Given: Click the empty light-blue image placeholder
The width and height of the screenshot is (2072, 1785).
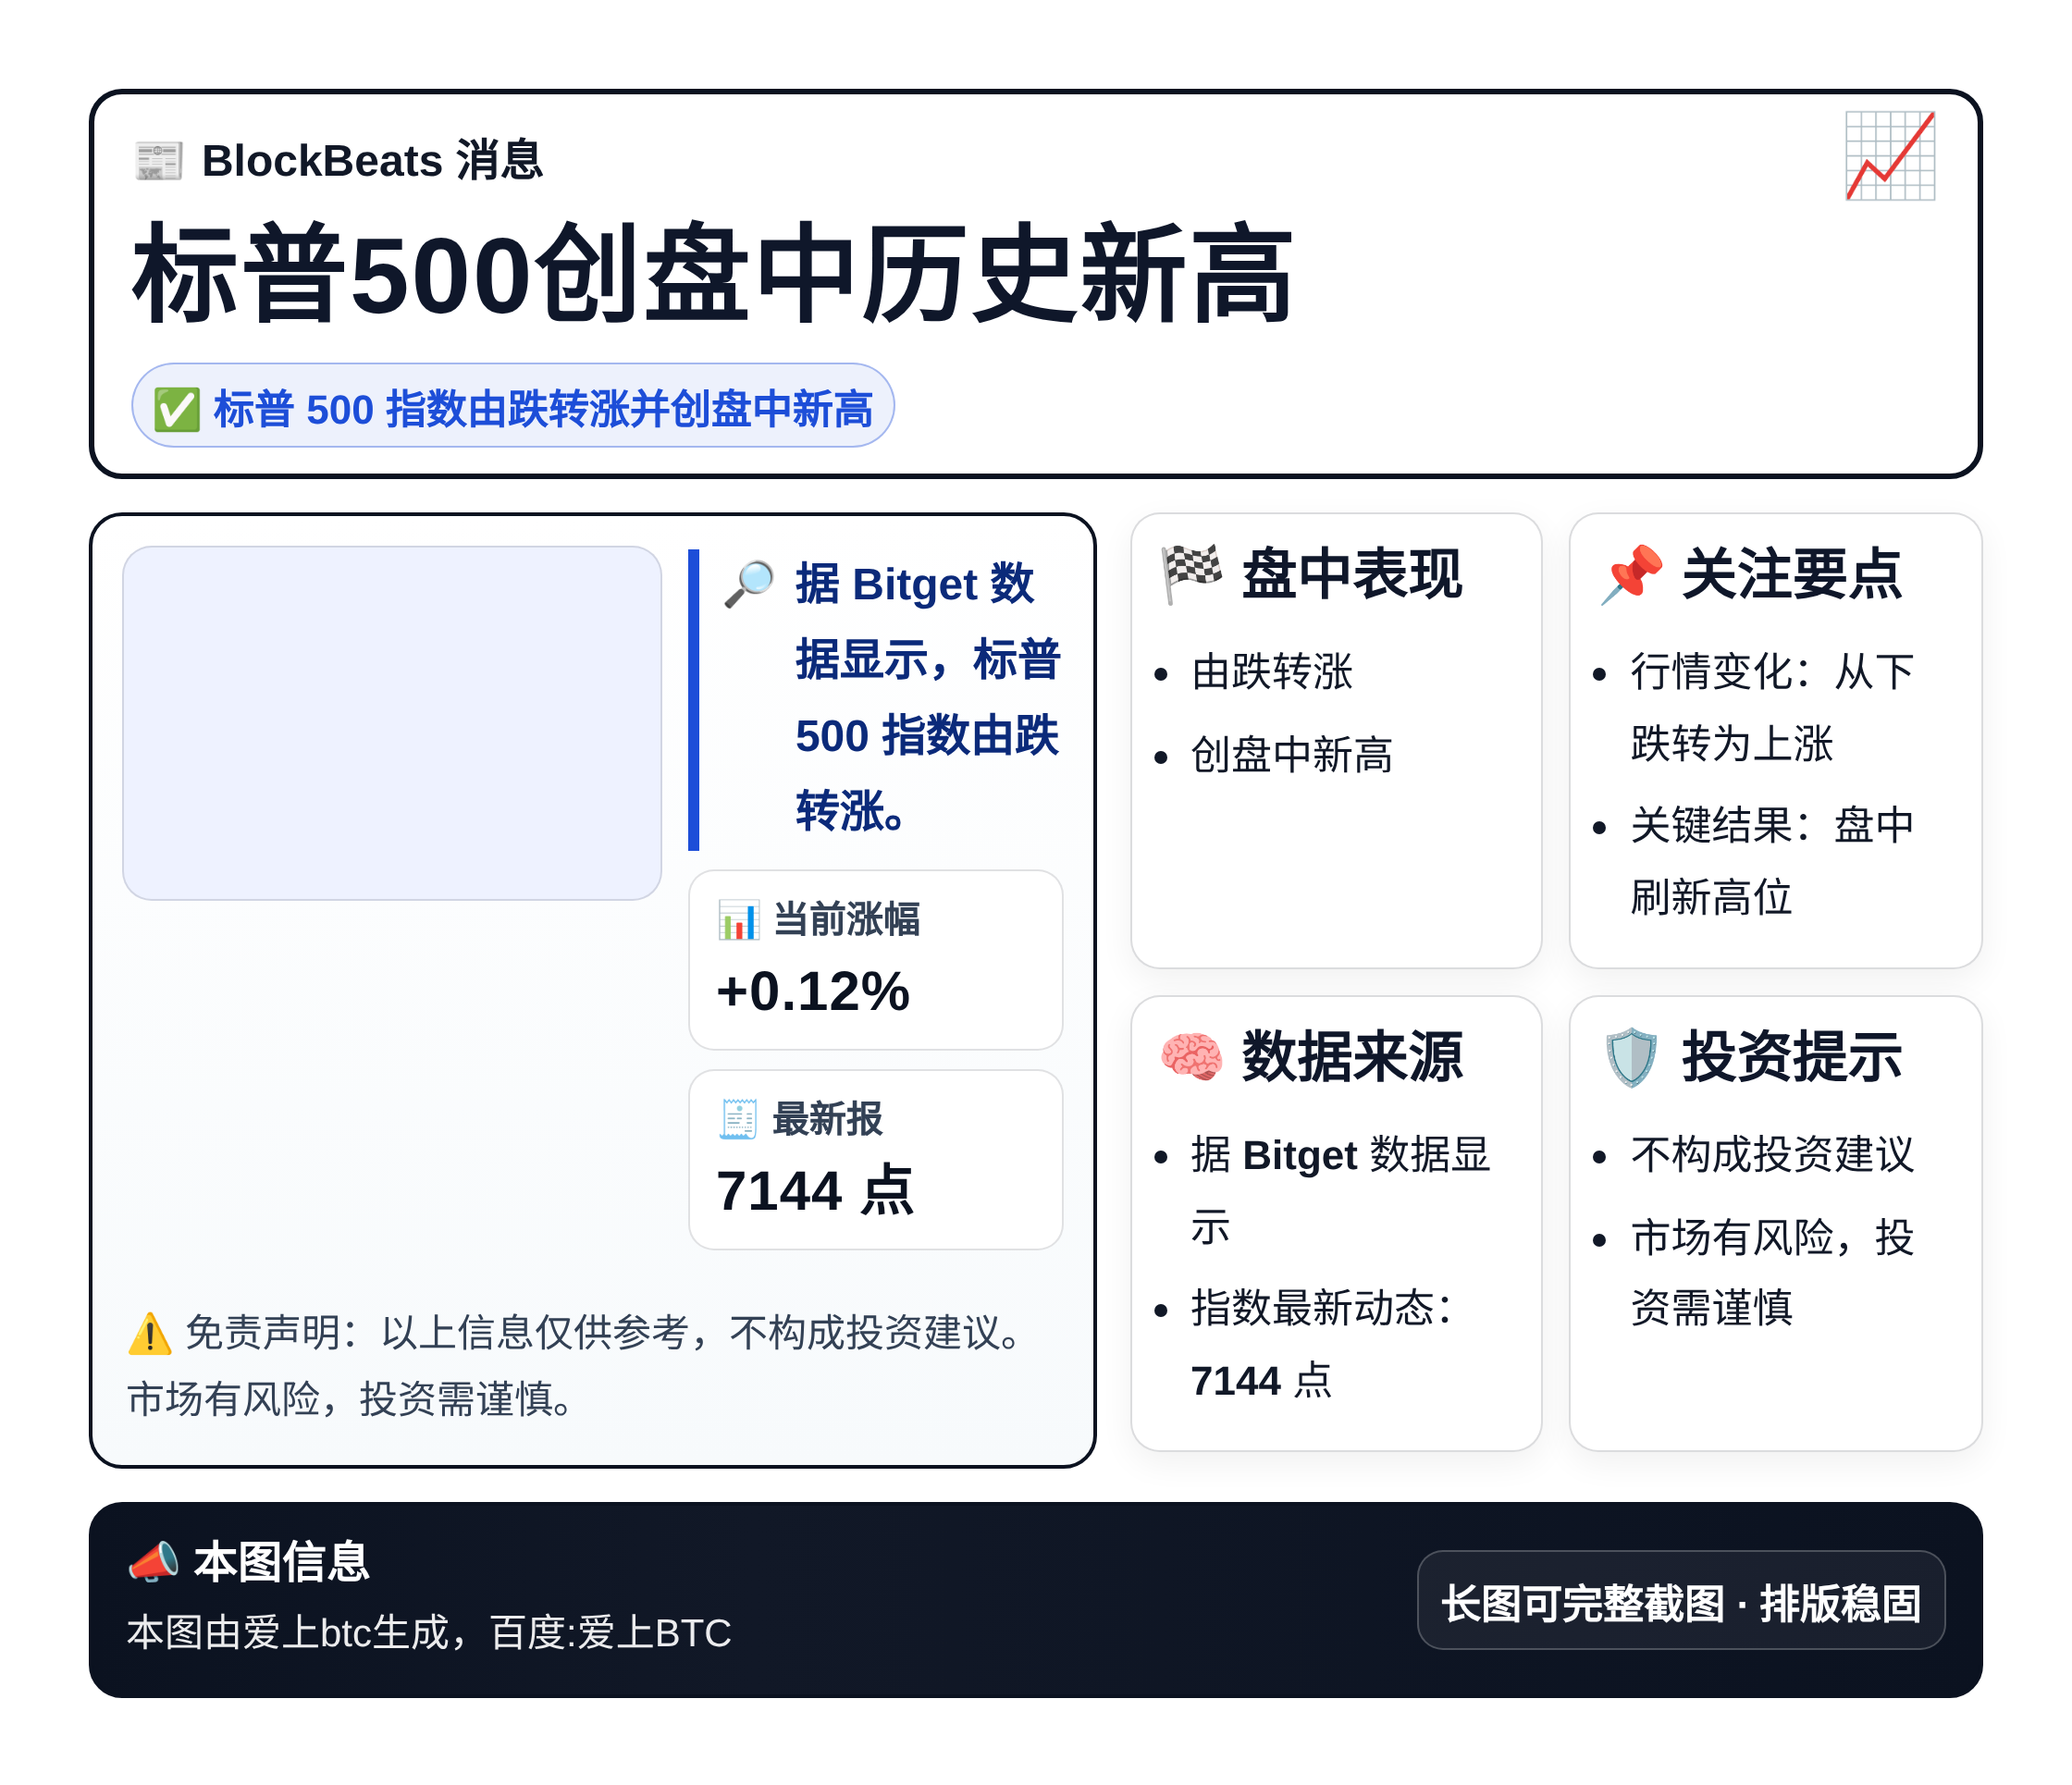Looking at the screenshot, I should tap(392, 722).
